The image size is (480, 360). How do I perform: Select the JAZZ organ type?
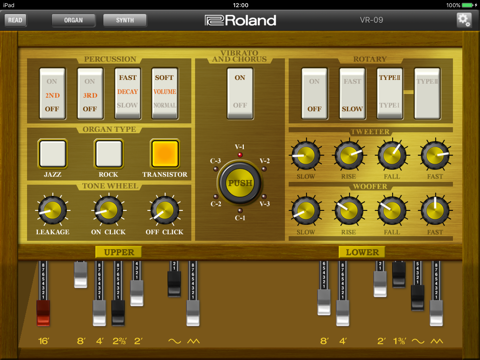(53, 154)
